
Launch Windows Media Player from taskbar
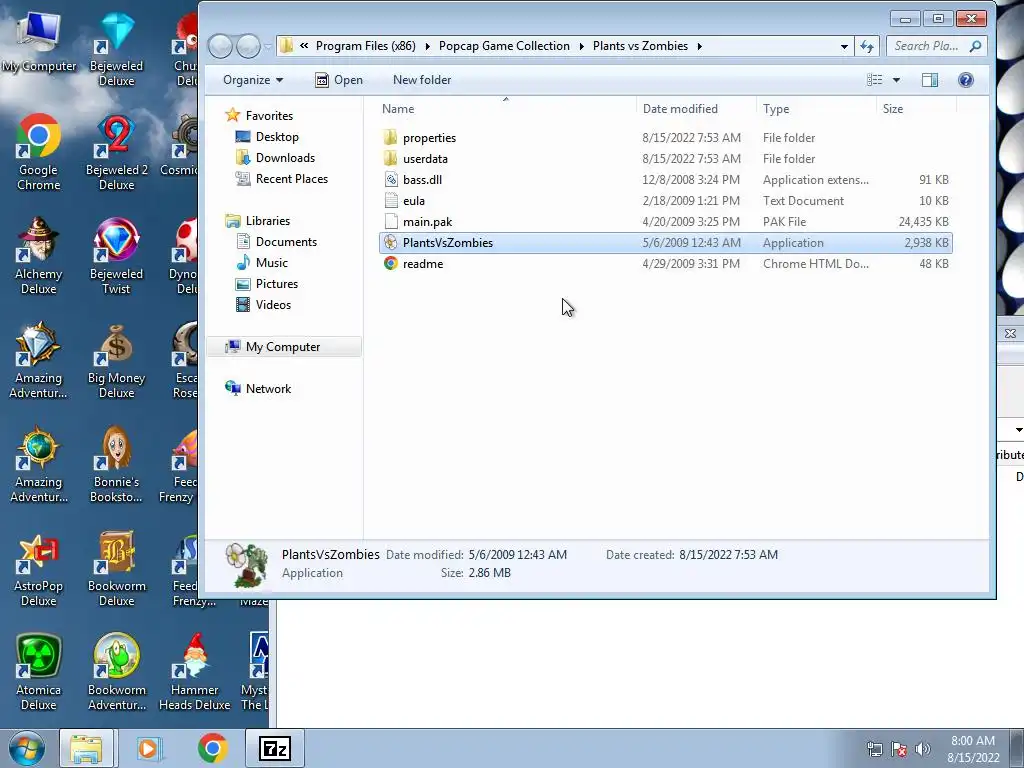(x=149, y=748)
